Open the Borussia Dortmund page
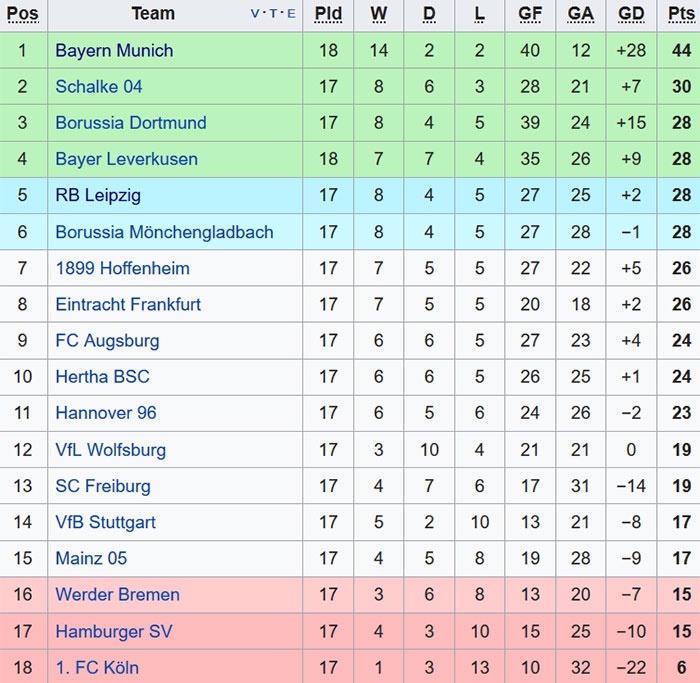This screenshot has width=700, height=683. click(131, 123)
